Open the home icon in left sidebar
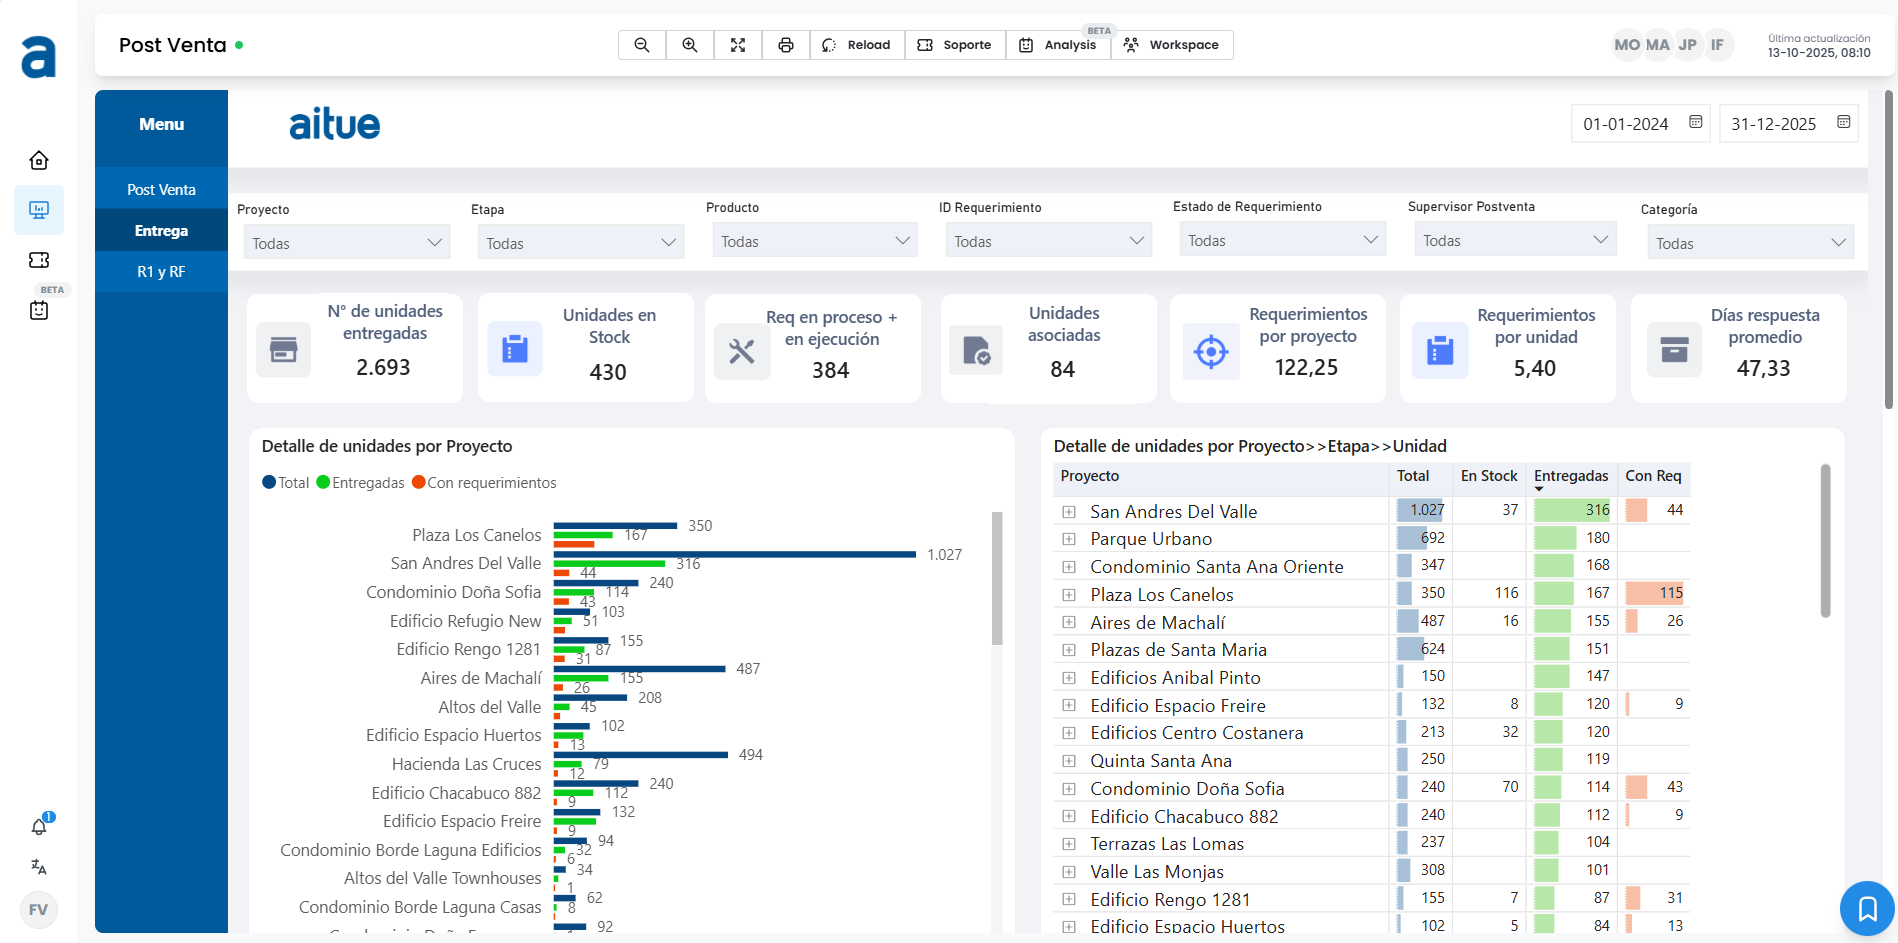Image resolution: width=1898 pixels, height=943 pixels. pyautogui.click(x=39, y=160)
